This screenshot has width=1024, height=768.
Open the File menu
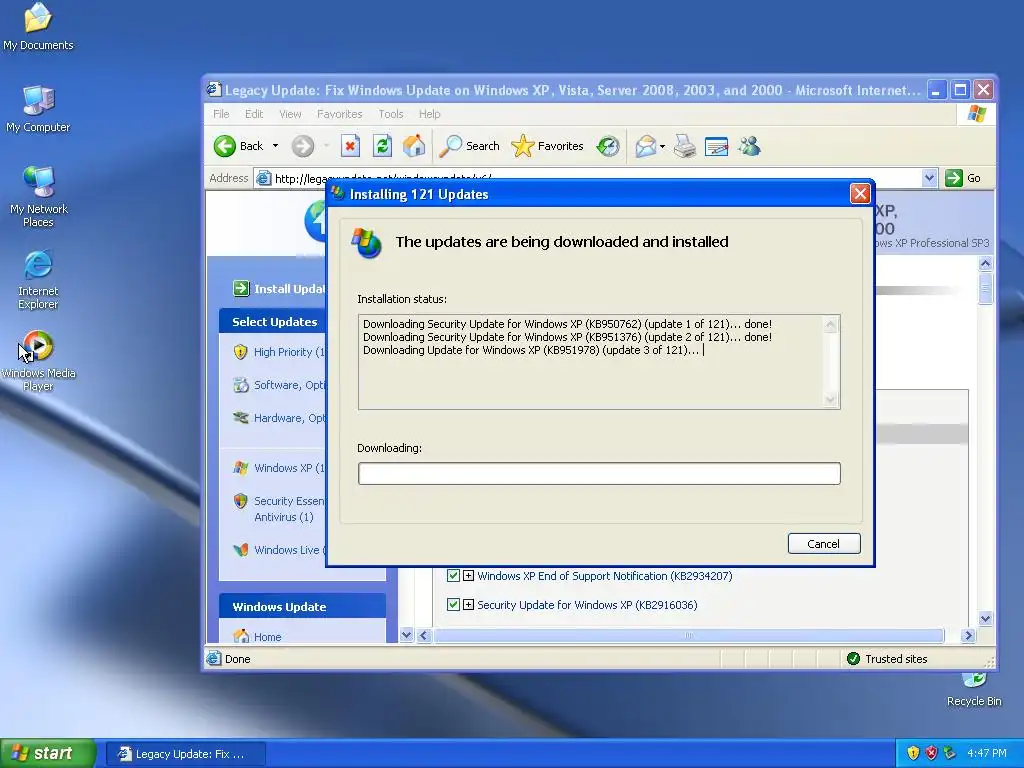click(x=221, y=114)
